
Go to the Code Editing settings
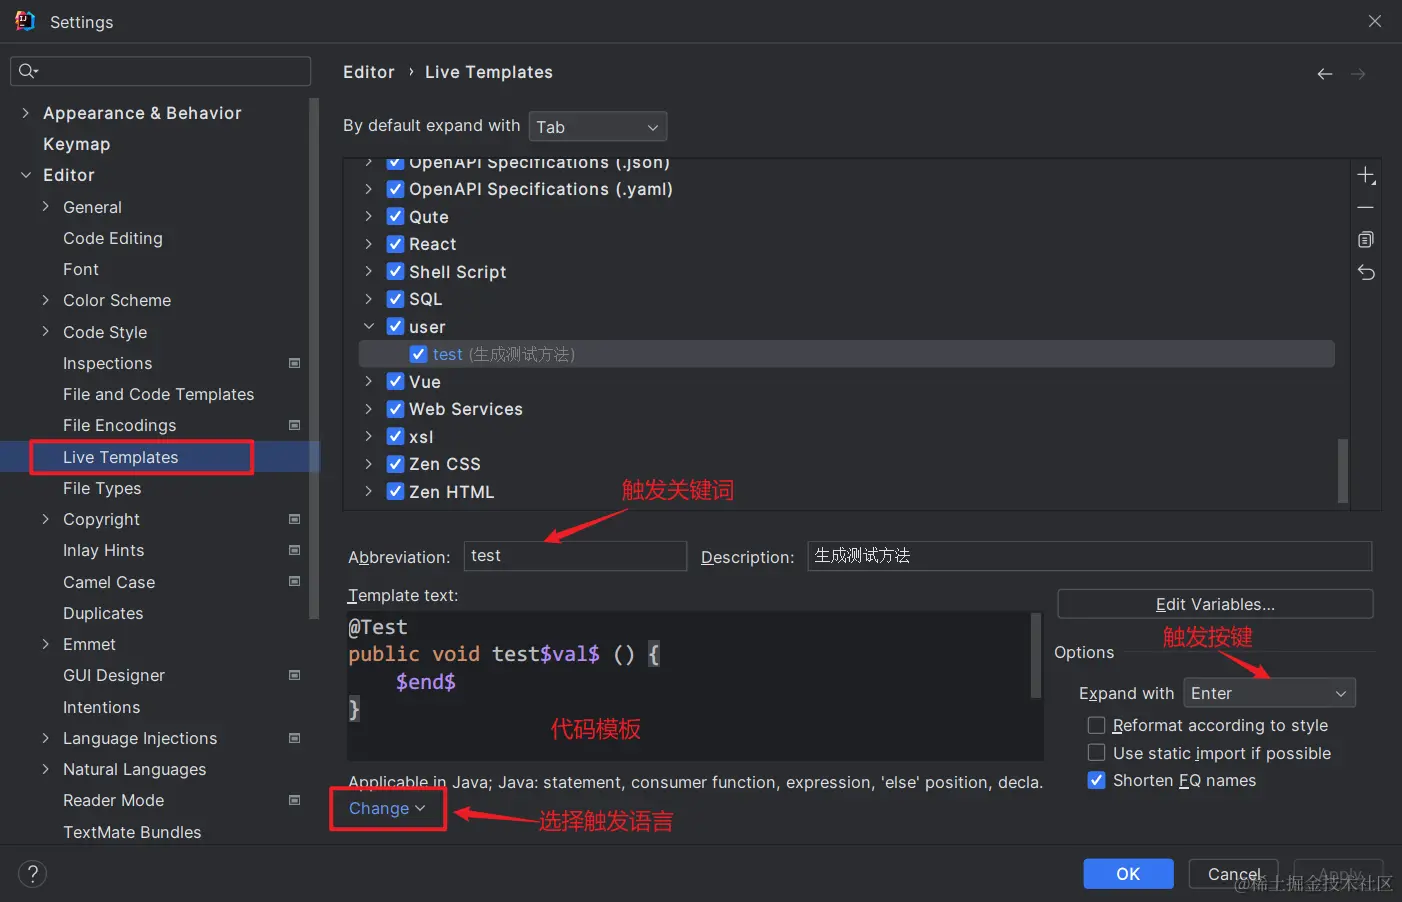[x=113, y=238]
